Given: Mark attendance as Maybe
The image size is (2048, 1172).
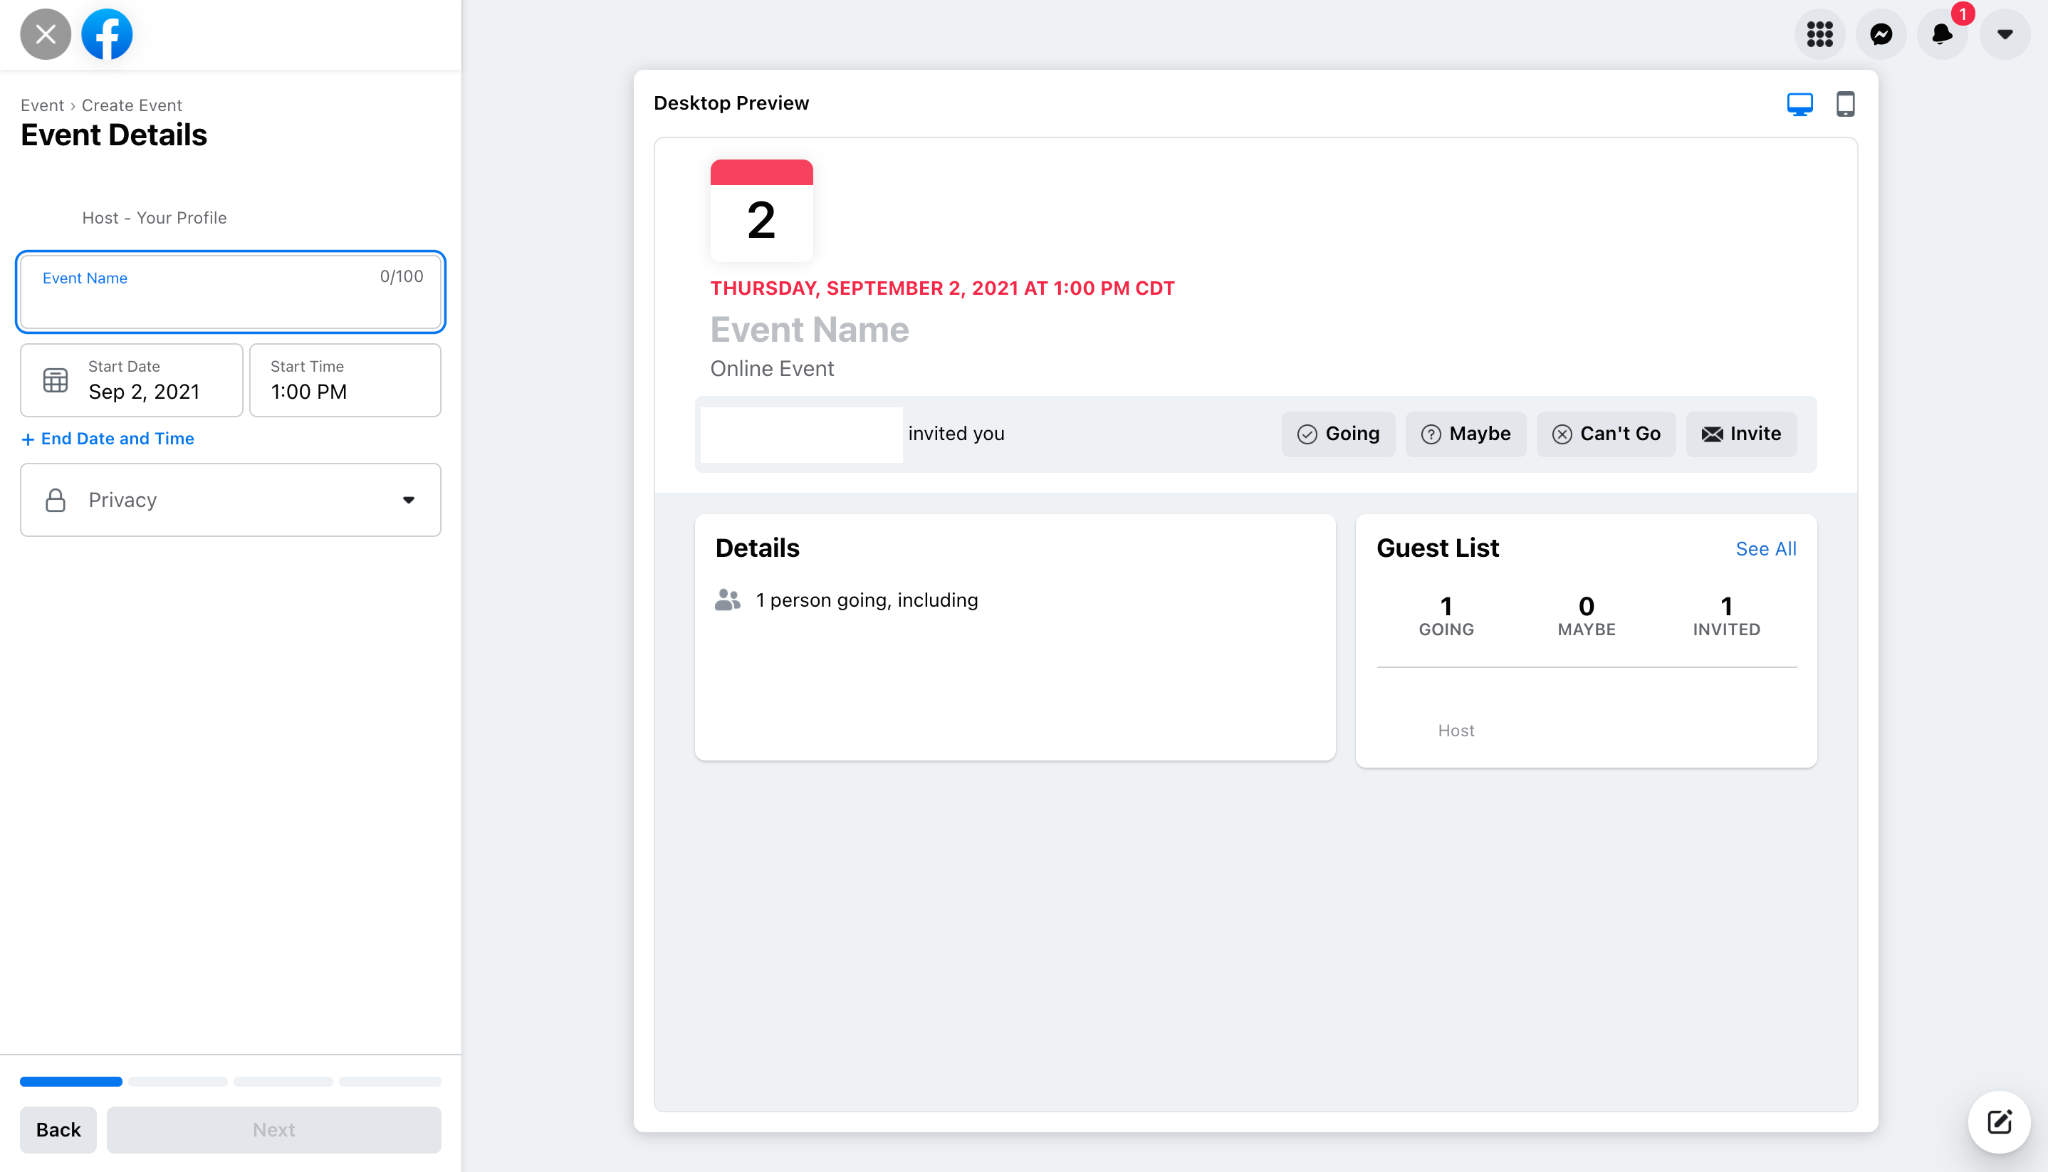Looking at the screenshot, I should coord(1465,433).
